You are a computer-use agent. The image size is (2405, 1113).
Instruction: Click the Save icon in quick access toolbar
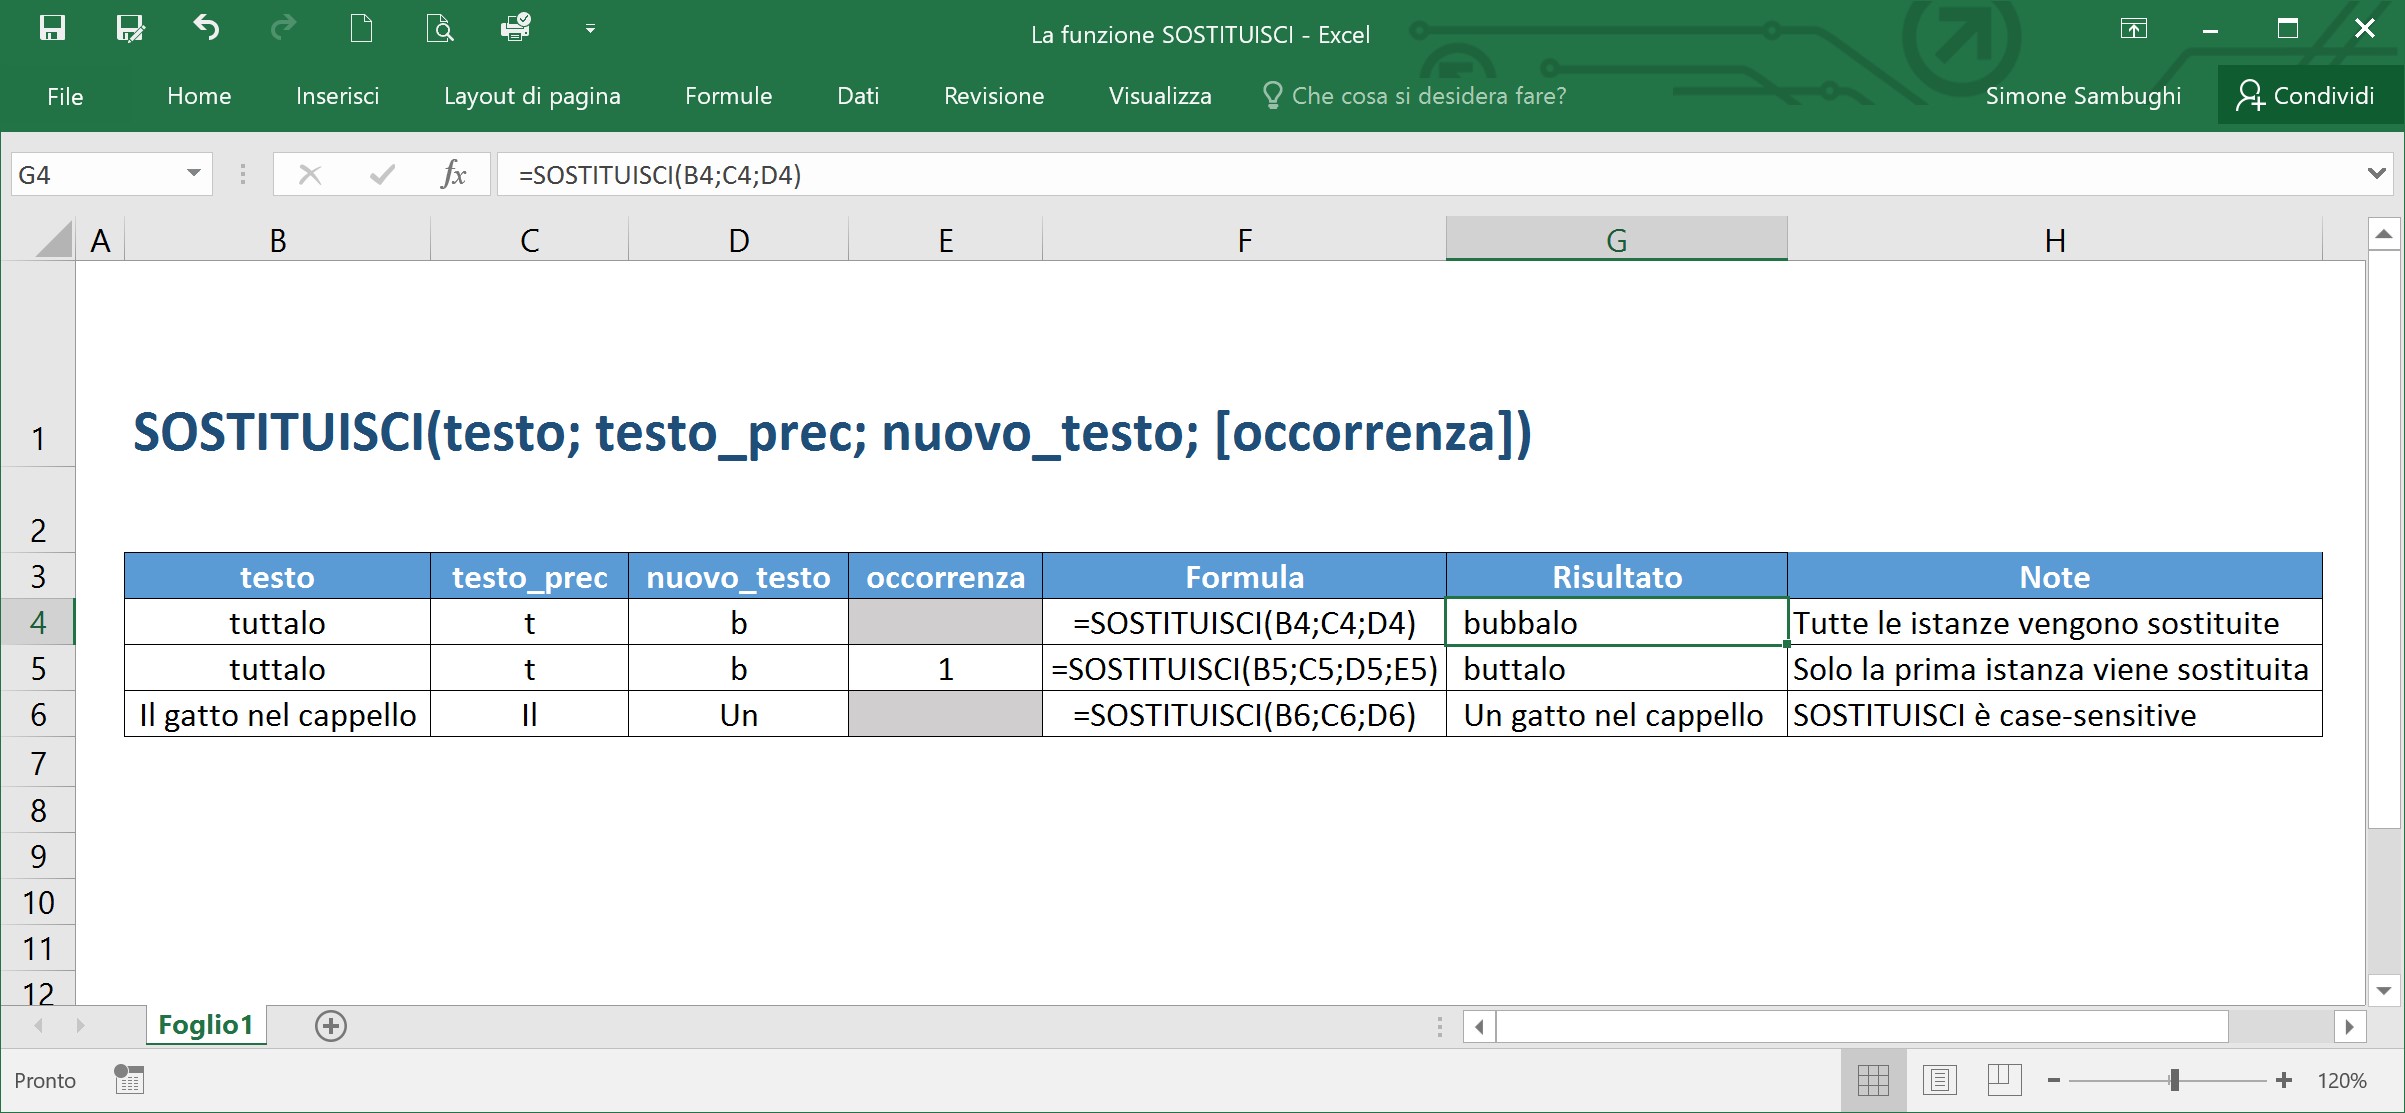tap(52, 28)
